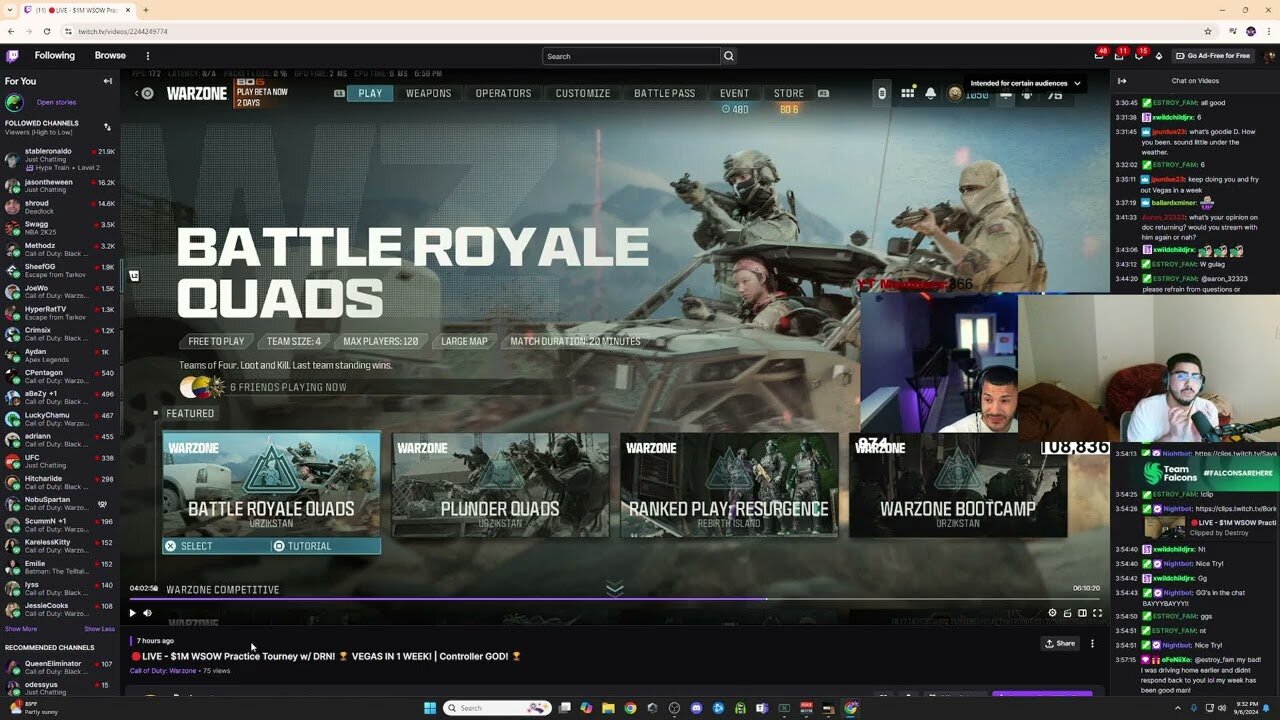
Task: Open the Get Bits diamond icon
Action: click(1159, 56)
